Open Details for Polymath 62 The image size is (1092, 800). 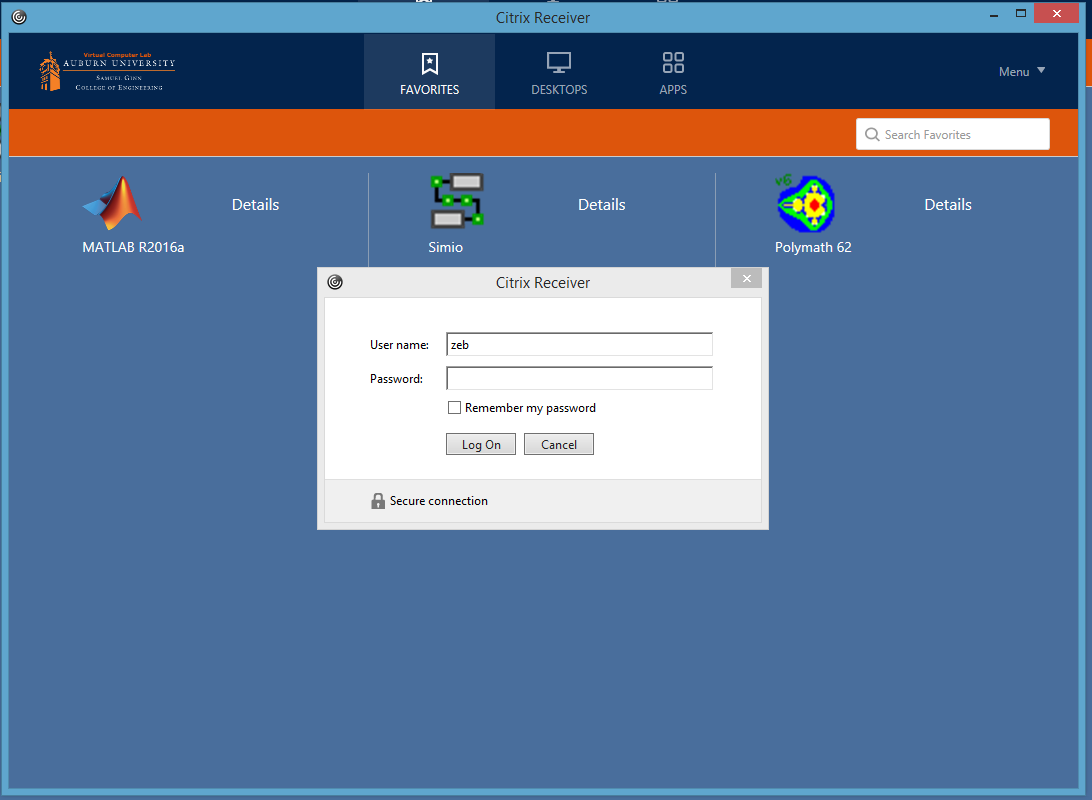point(947,204)
